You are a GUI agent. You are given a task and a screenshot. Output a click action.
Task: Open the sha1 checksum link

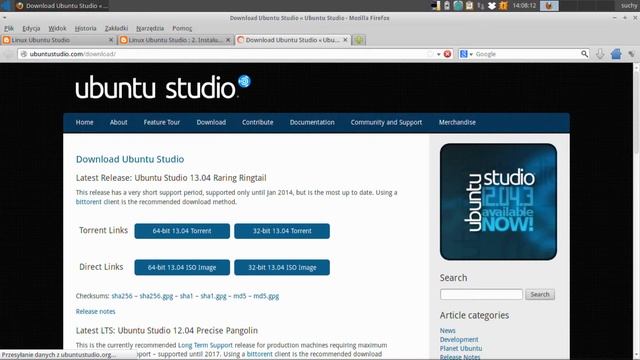pos(187,296)
